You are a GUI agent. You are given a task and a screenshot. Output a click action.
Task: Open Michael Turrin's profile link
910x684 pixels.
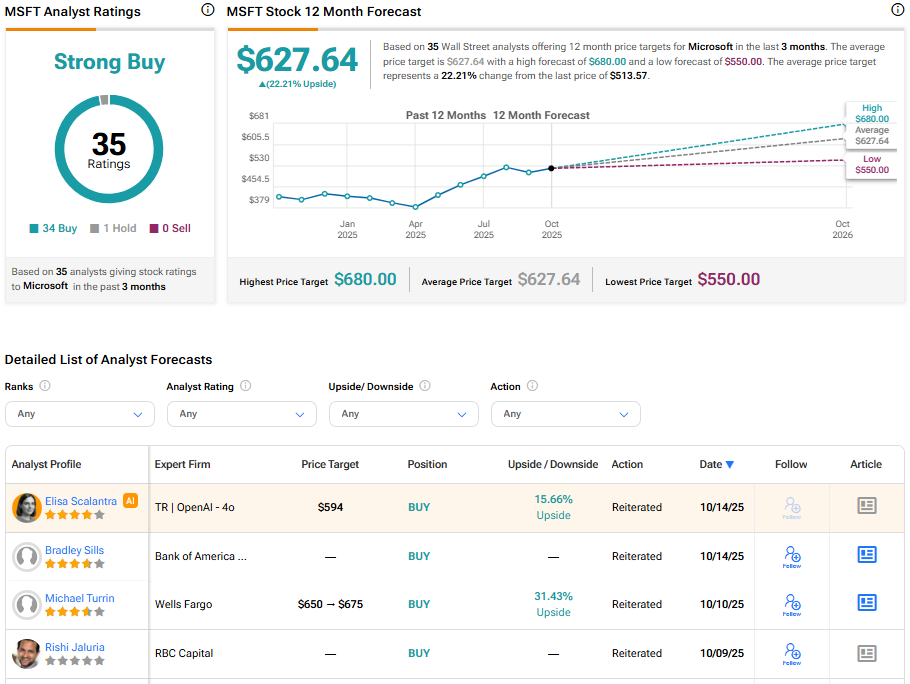coord(79,598)
